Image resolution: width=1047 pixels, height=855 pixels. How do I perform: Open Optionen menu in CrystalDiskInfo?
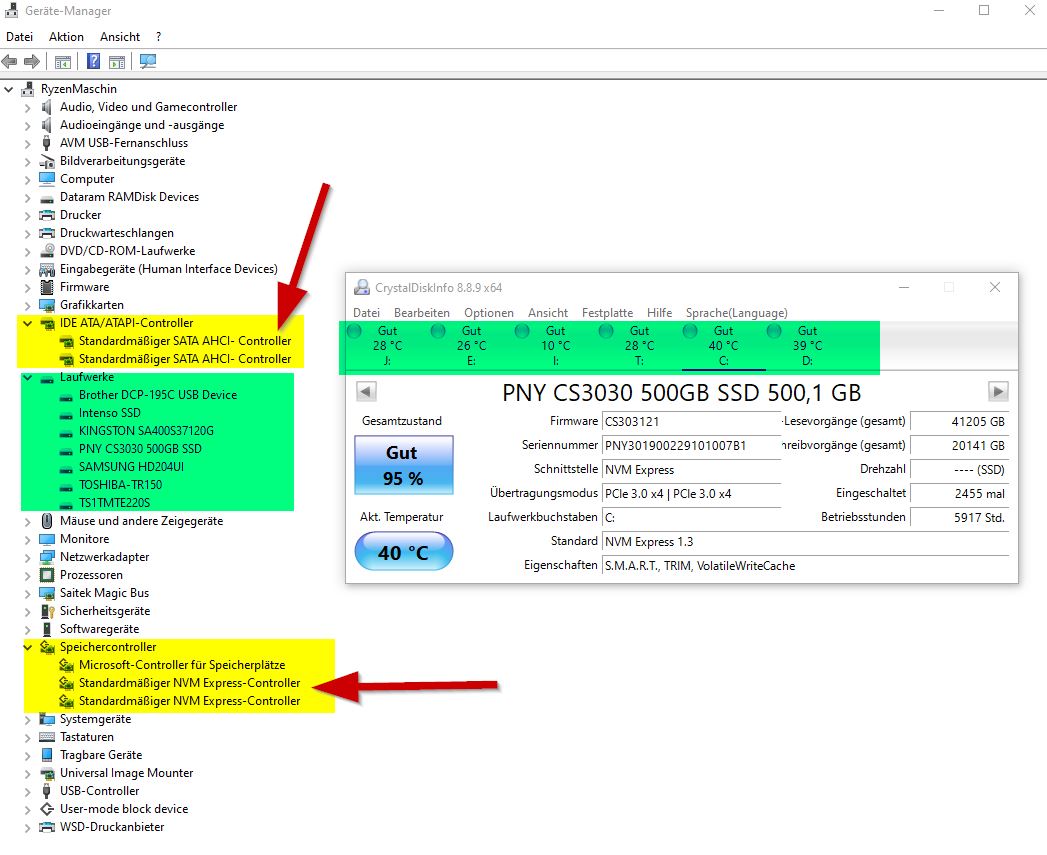tap(489, 313)
